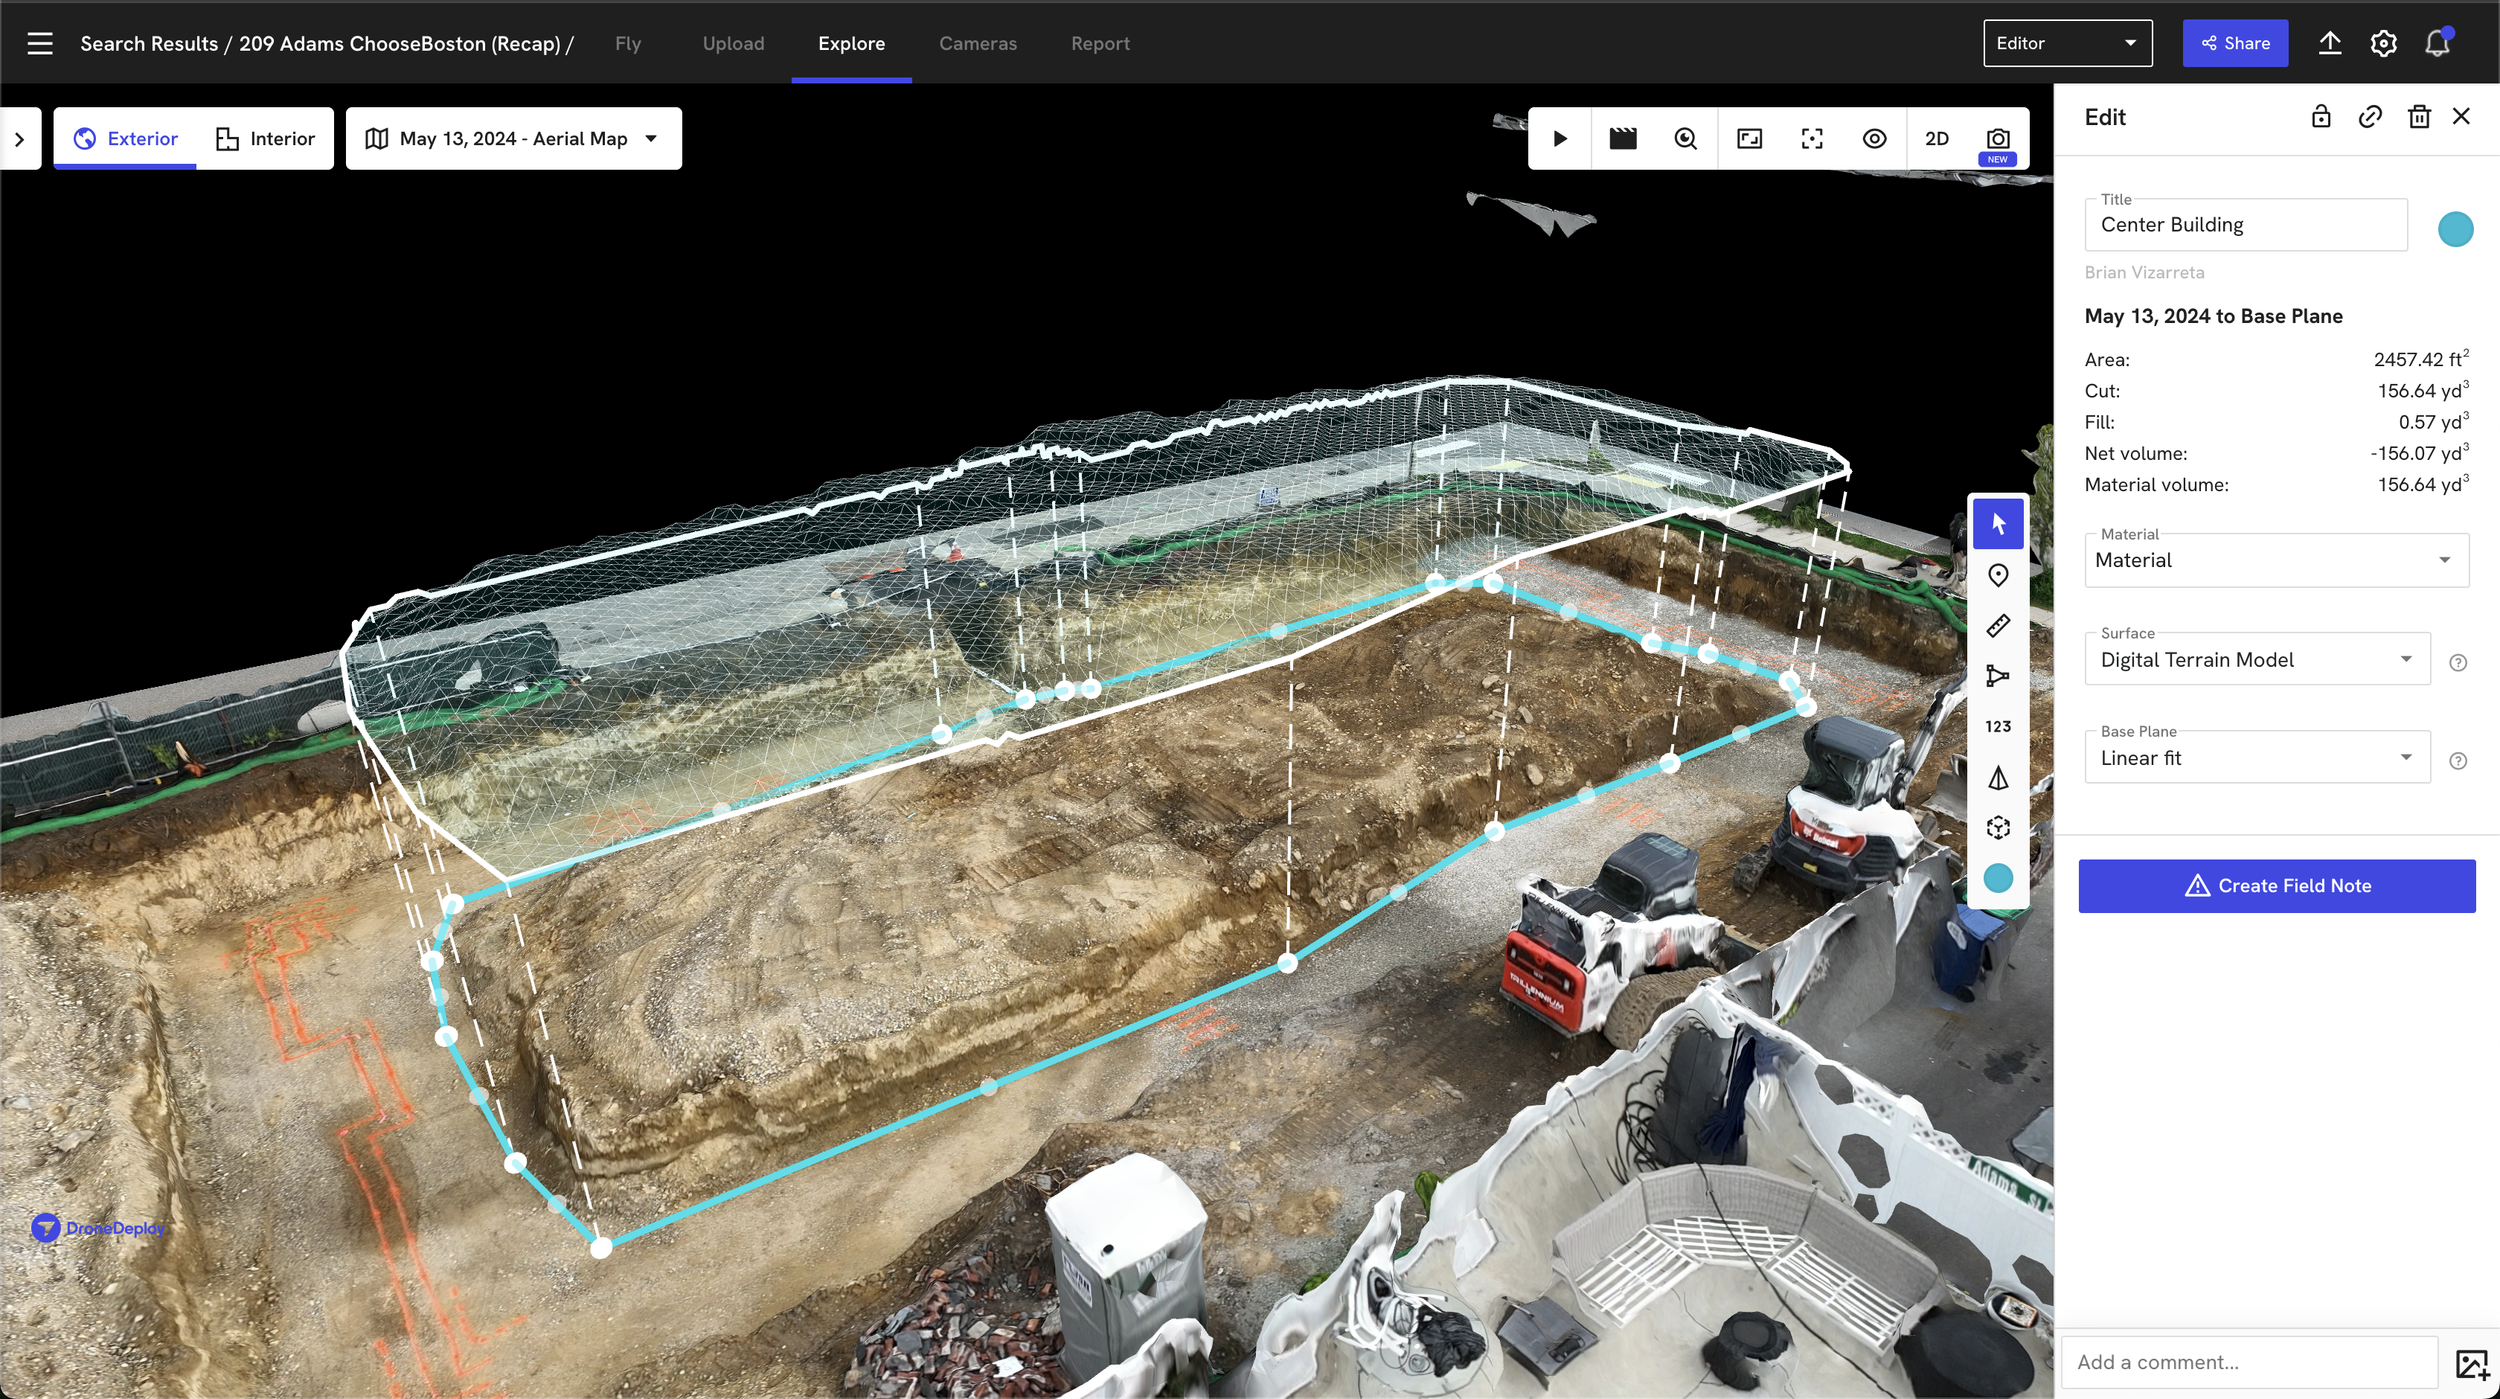Switch to the Cameras tab

pos(977,43)
